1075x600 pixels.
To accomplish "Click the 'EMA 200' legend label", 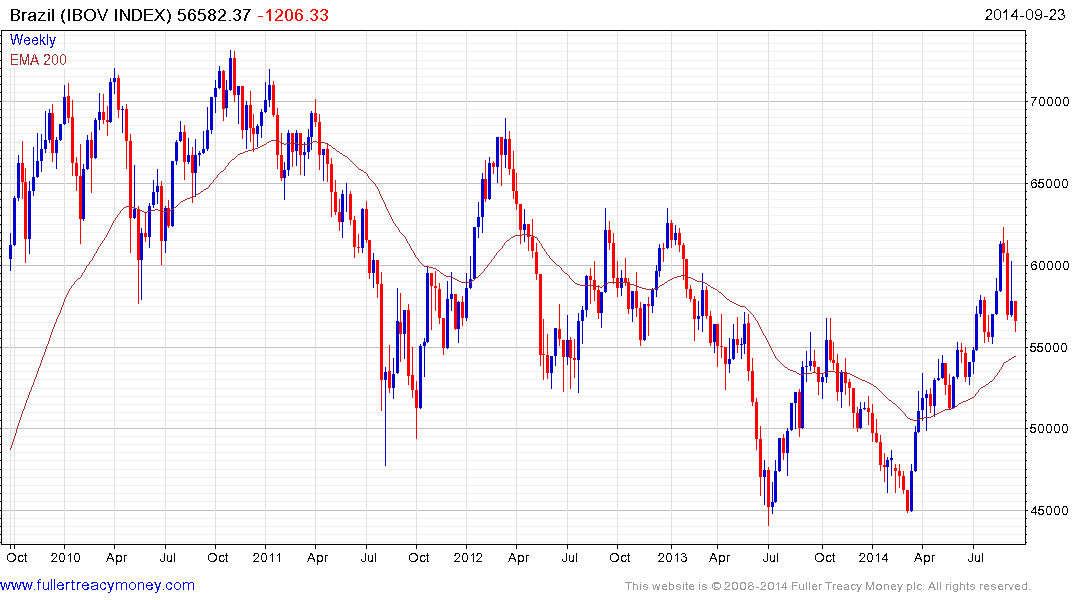I will pyautogui.click(x=38, y=60).
